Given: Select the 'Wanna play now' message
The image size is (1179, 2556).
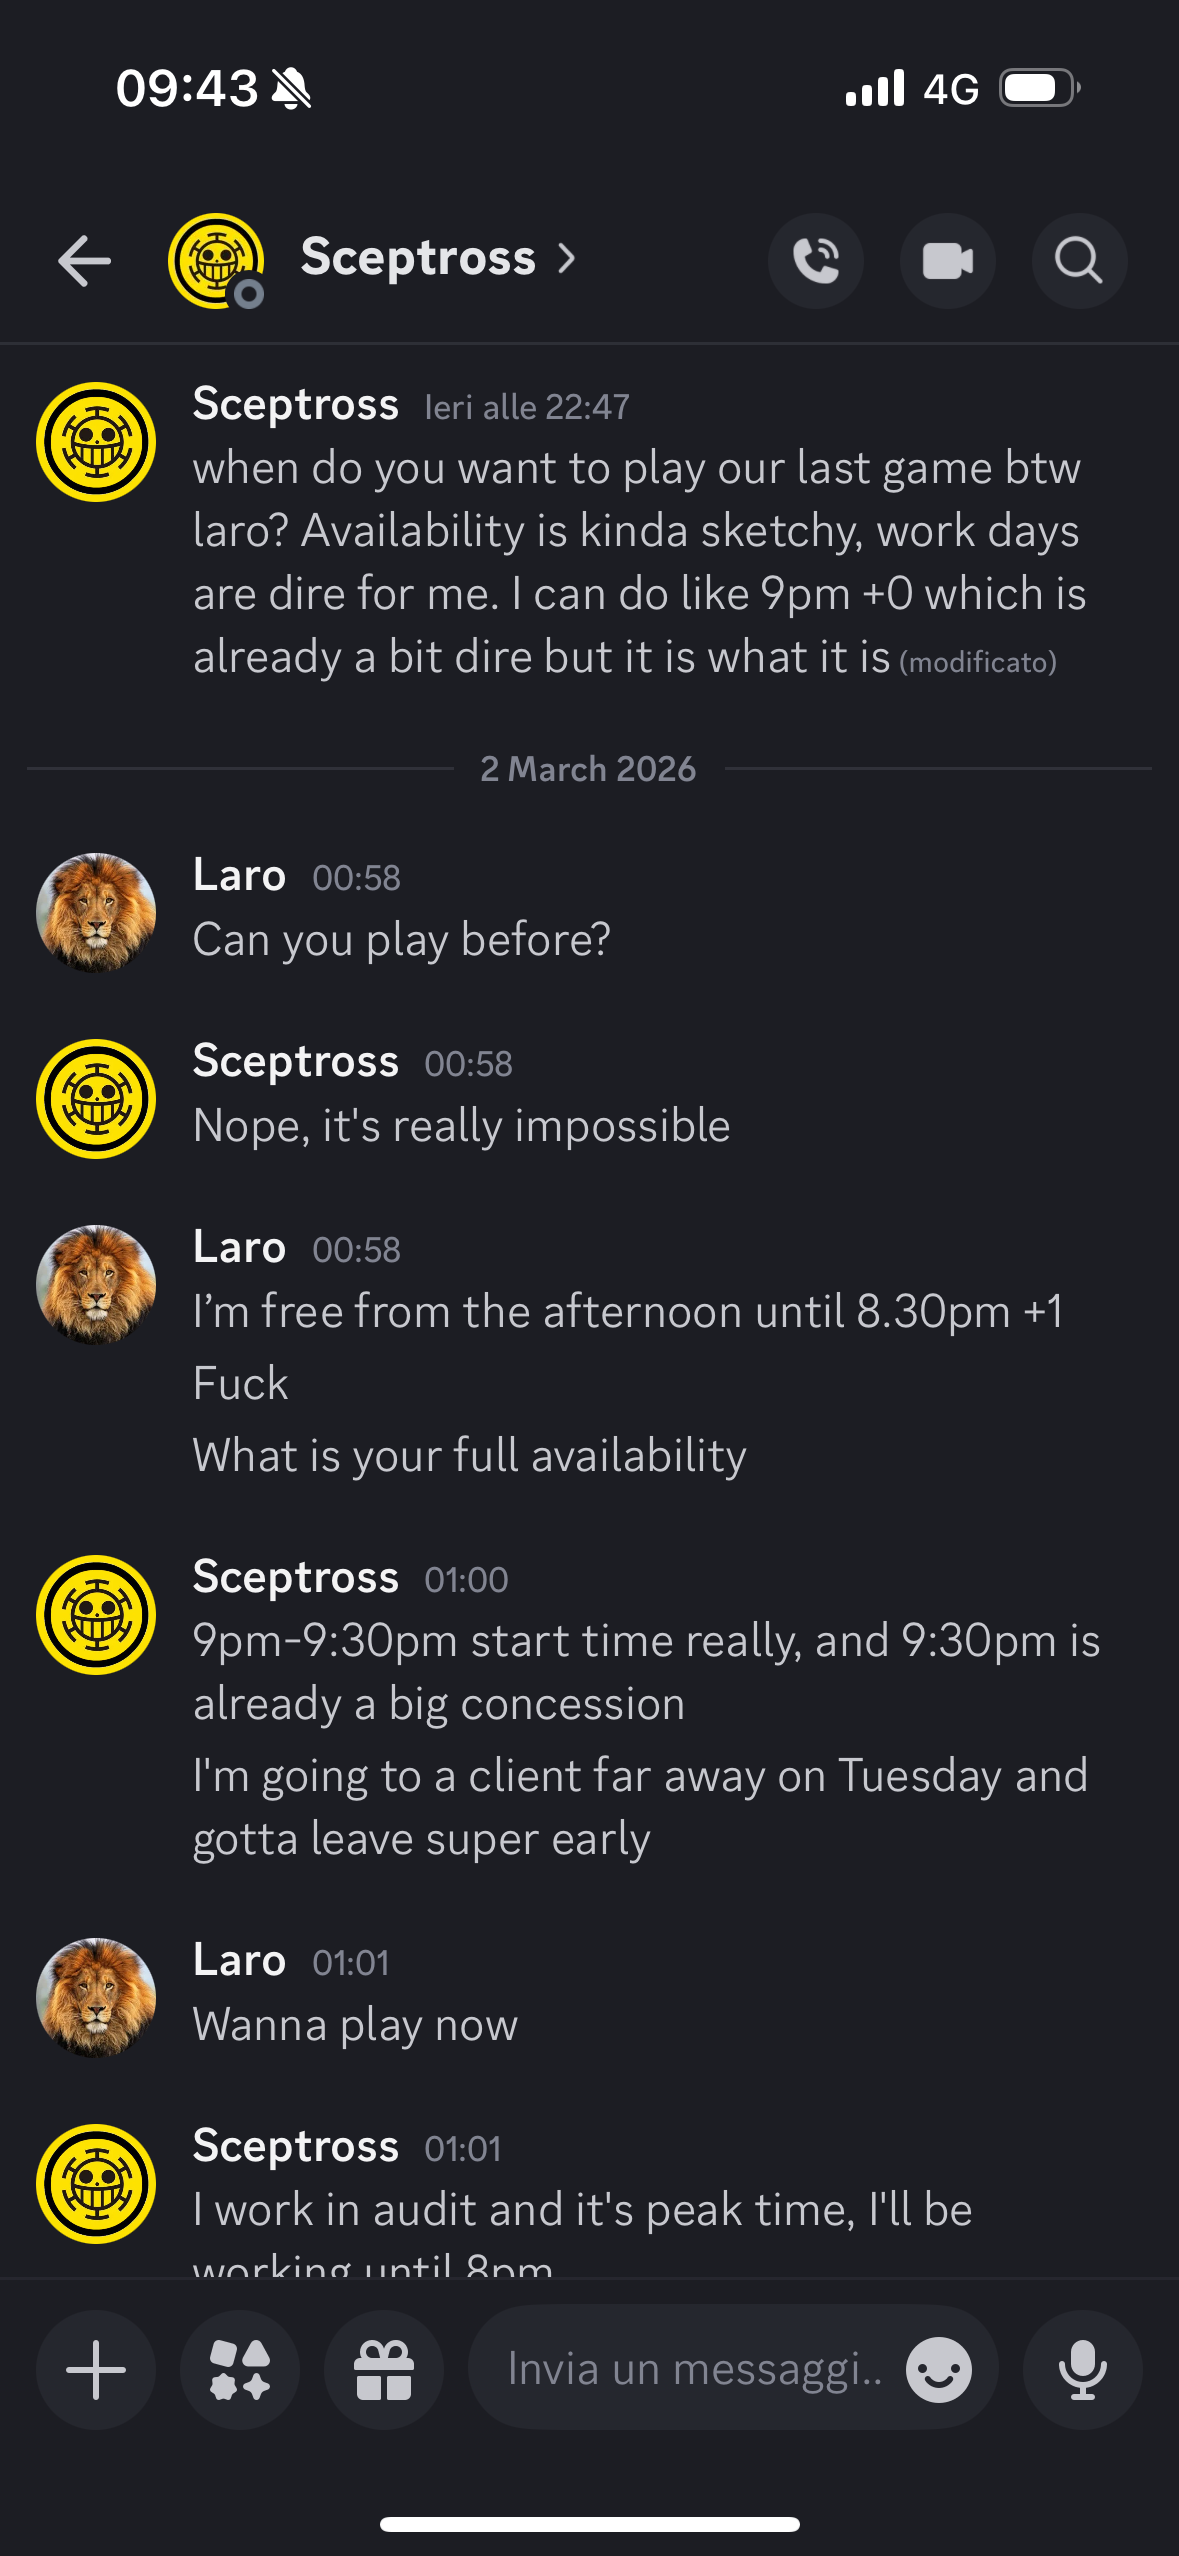Looking at the screenshot, I should tap(355, 2026).
